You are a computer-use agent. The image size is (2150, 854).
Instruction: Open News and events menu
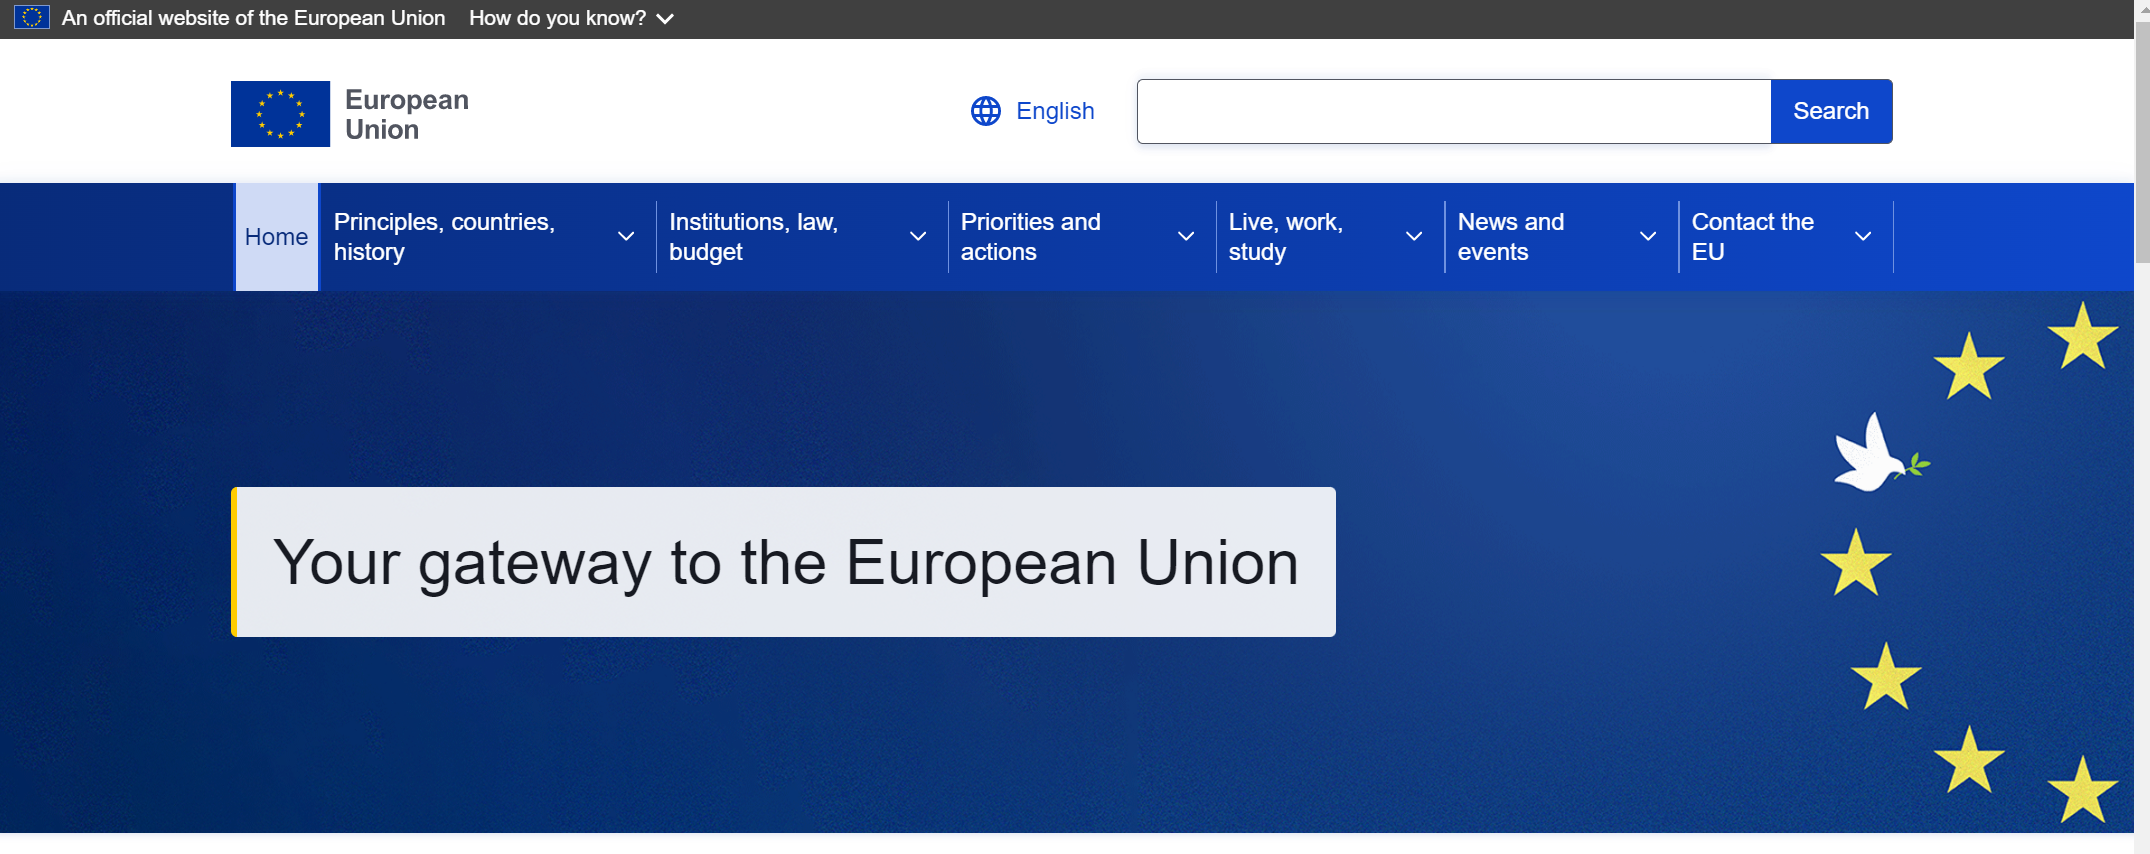(x=1511, y=237)
